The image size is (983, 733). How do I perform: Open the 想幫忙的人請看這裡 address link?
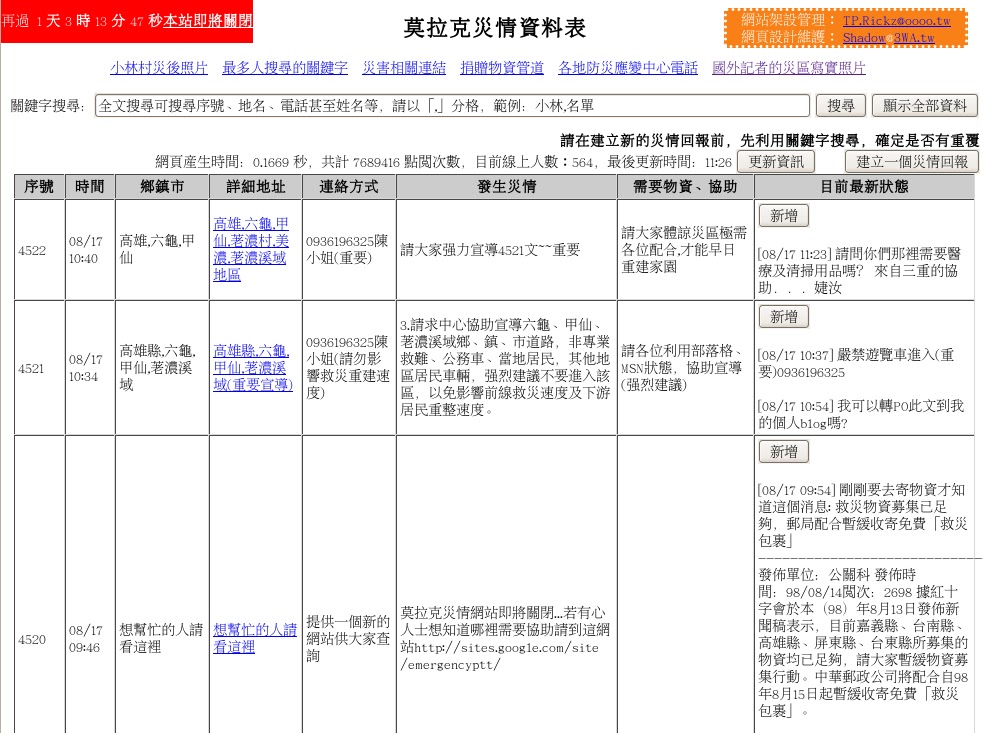point(255,638)
